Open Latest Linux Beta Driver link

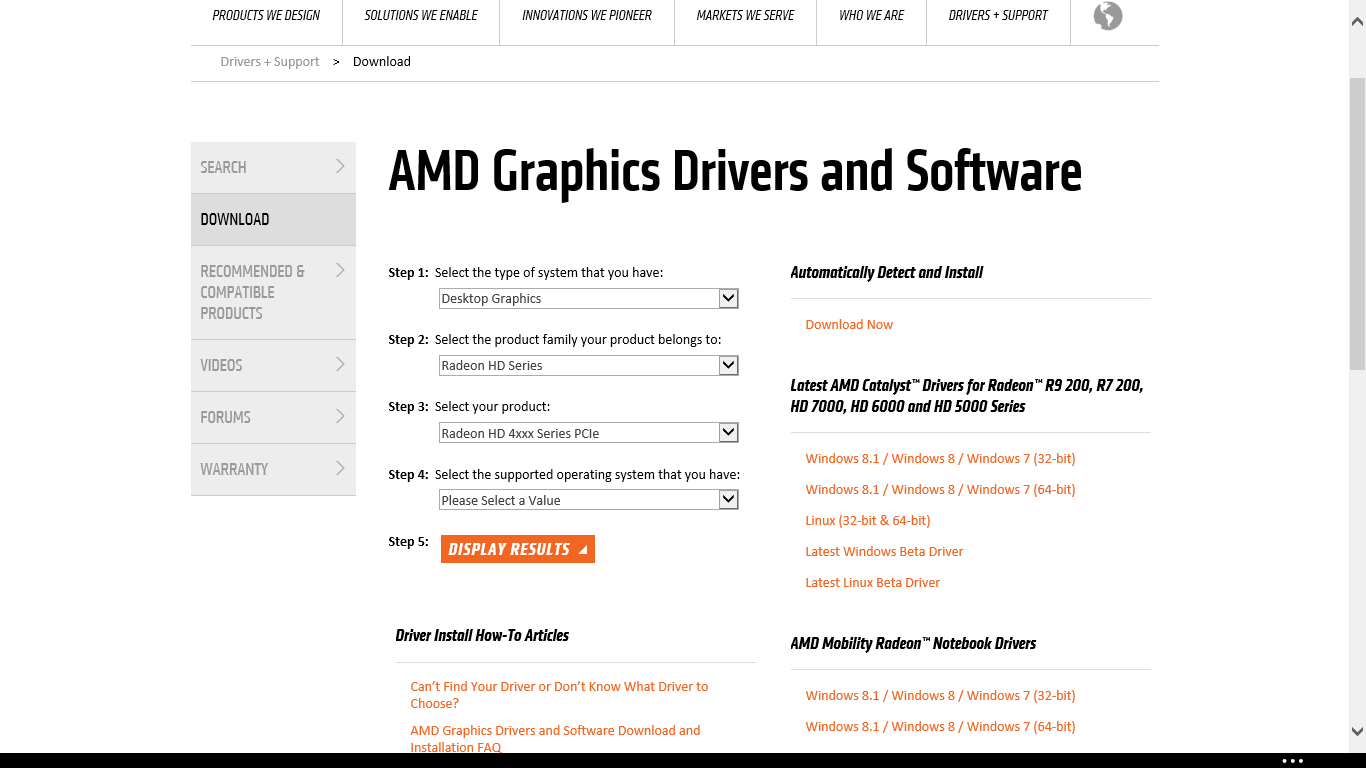point(873,583)
